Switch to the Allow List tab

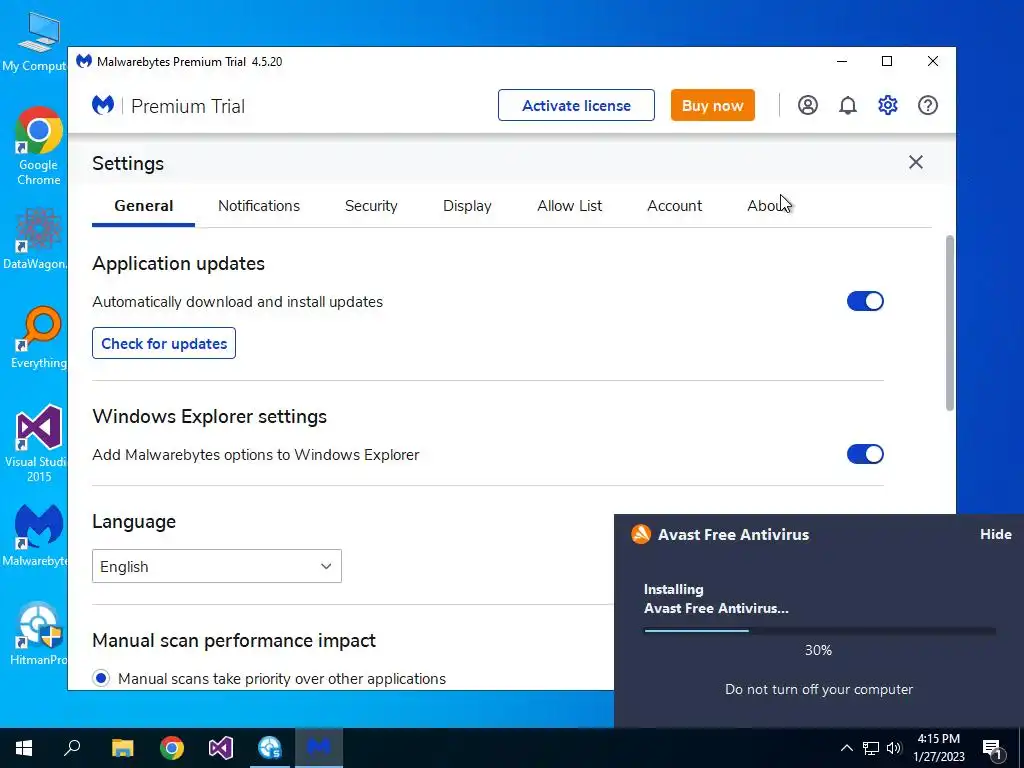pos(569,206)
